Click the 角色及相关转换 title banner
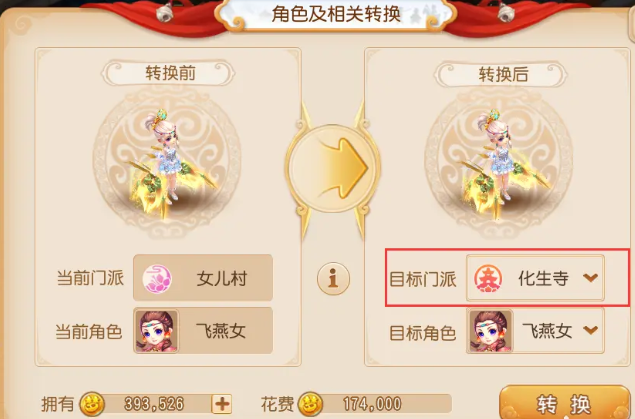Viewport: 635px width, 419px height. point(336,15)
